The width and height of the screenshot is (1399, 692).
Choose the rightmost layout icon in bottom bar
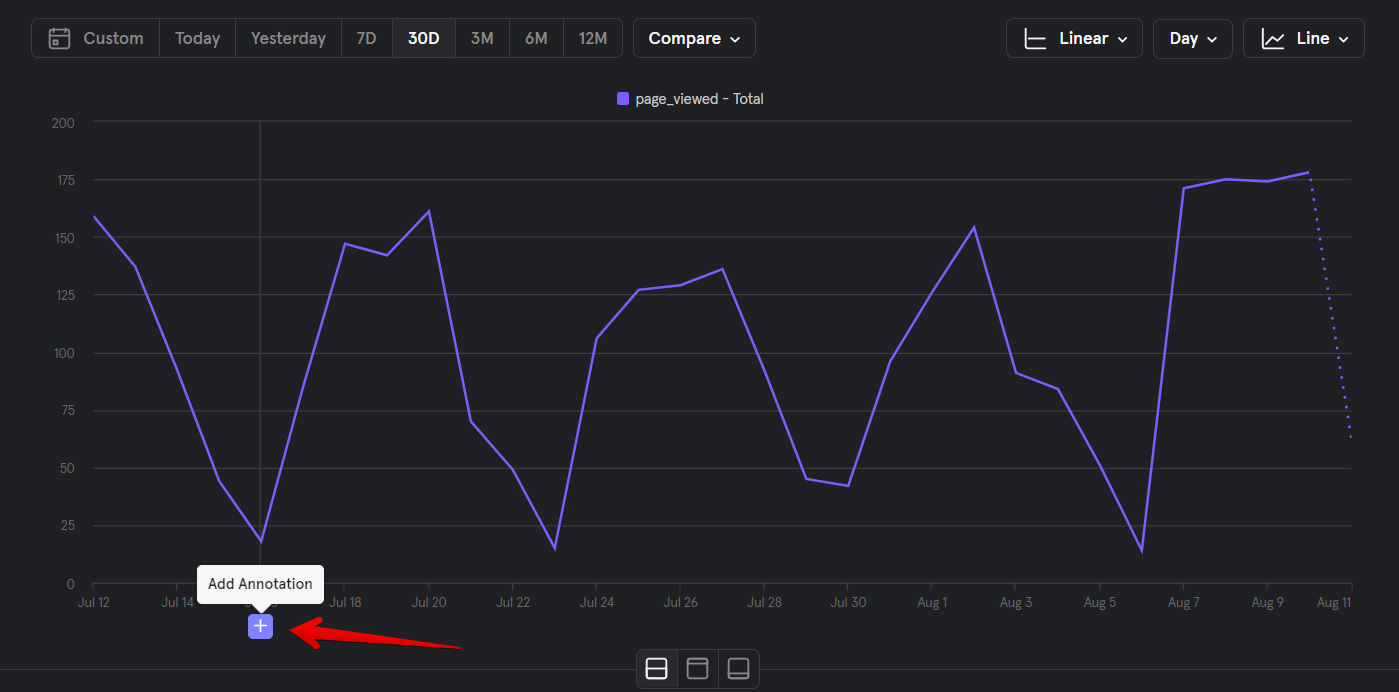(x=739, y=668)
